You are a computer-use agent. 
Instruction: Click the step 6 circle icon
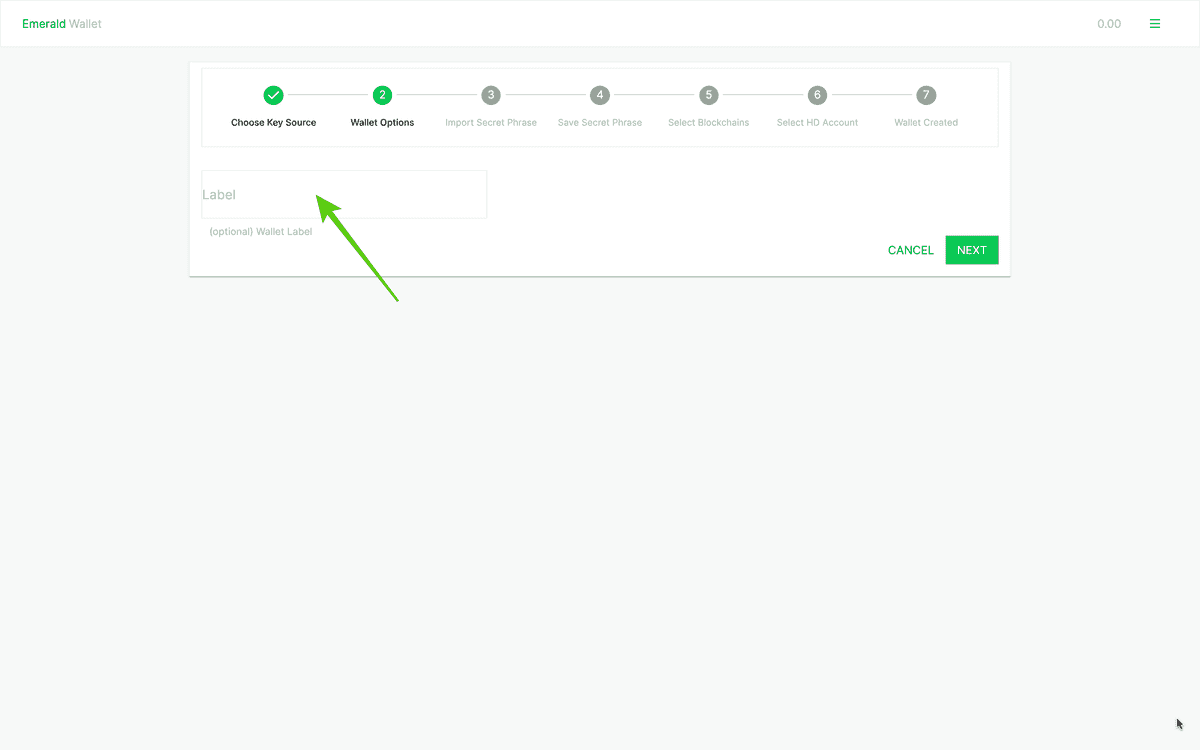(x=817, y=95)
